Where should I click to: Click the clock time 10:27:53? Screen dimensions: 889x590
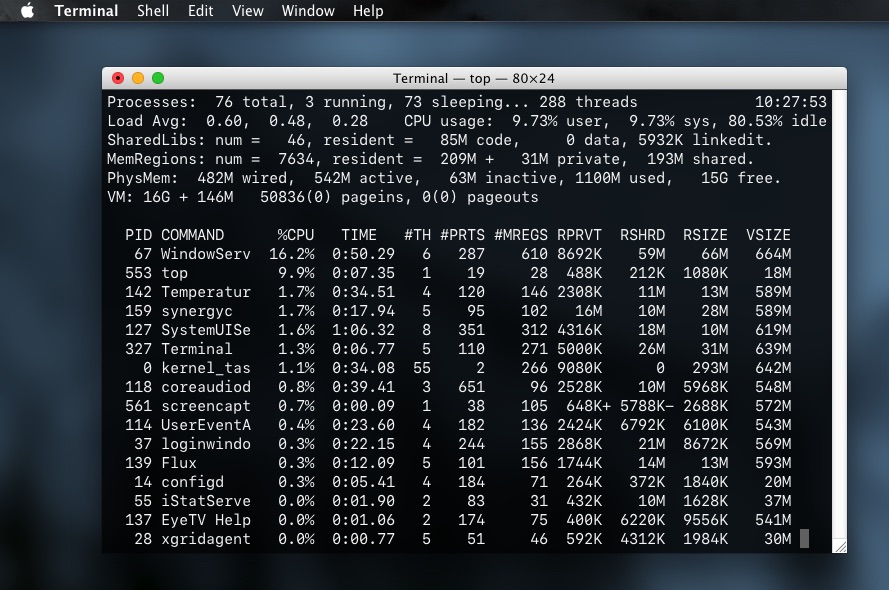pos(790,102)
